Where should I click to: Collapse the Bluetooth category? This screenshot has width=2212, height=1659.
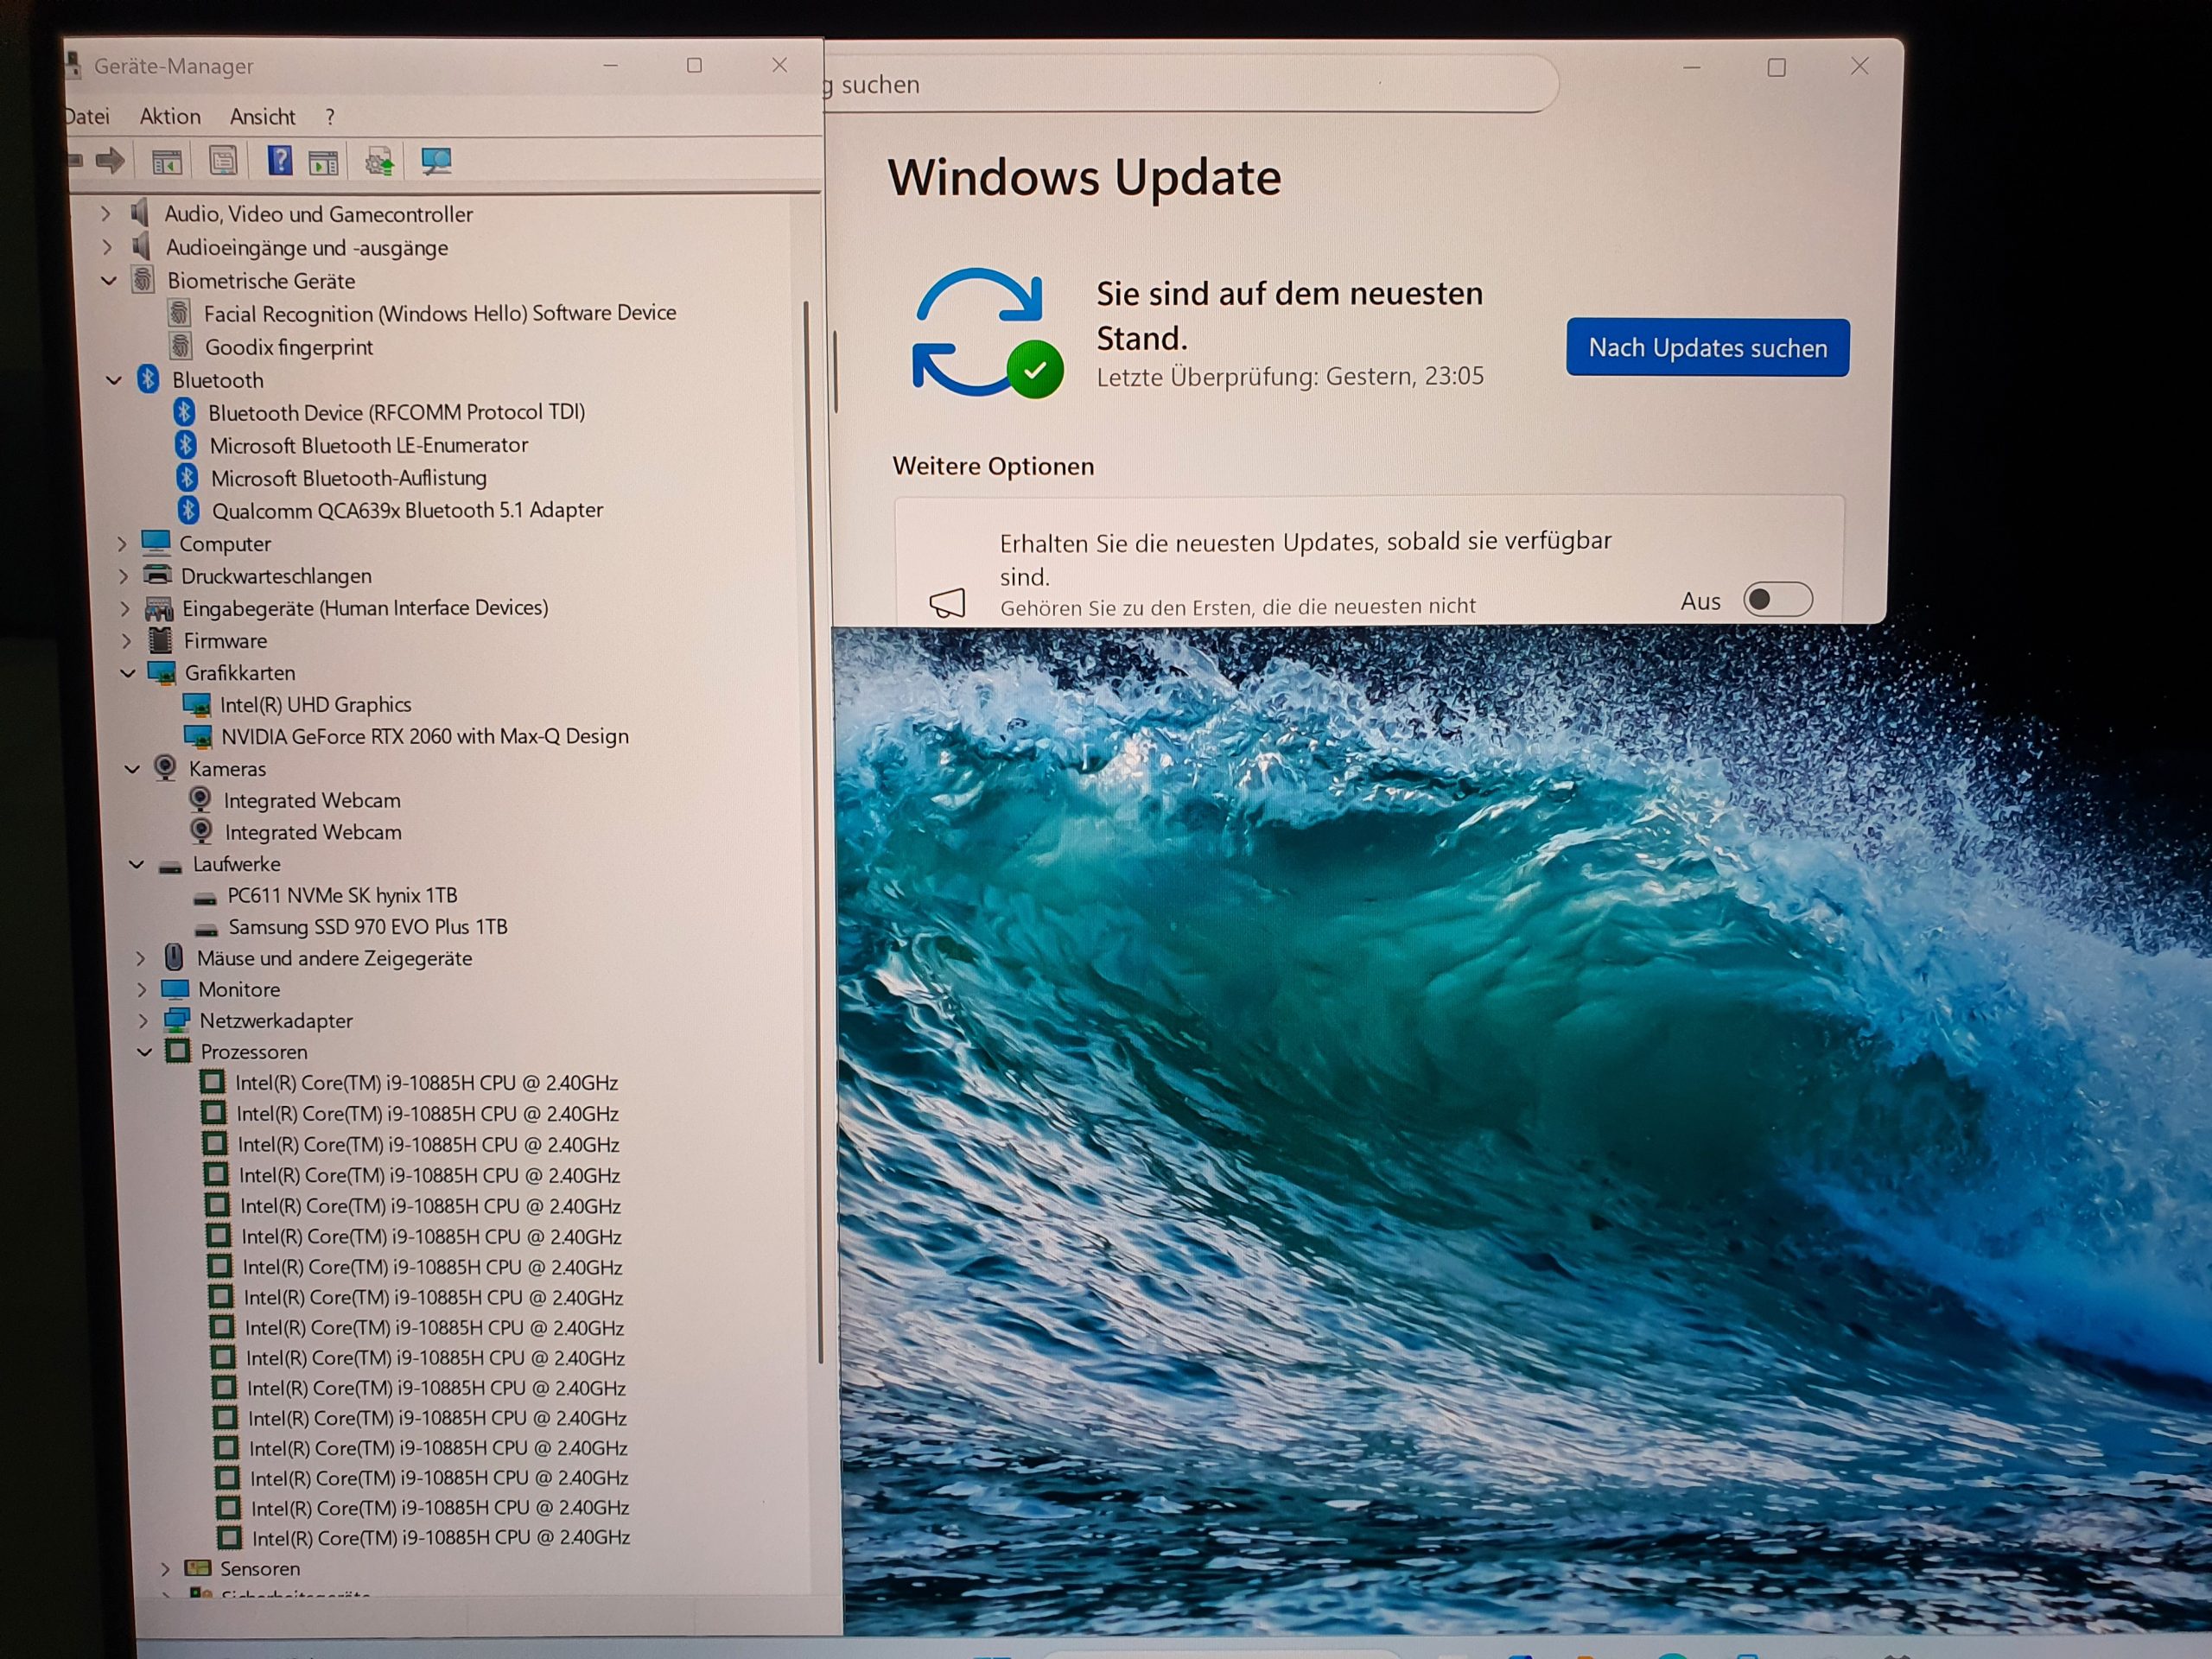[114, 380]
